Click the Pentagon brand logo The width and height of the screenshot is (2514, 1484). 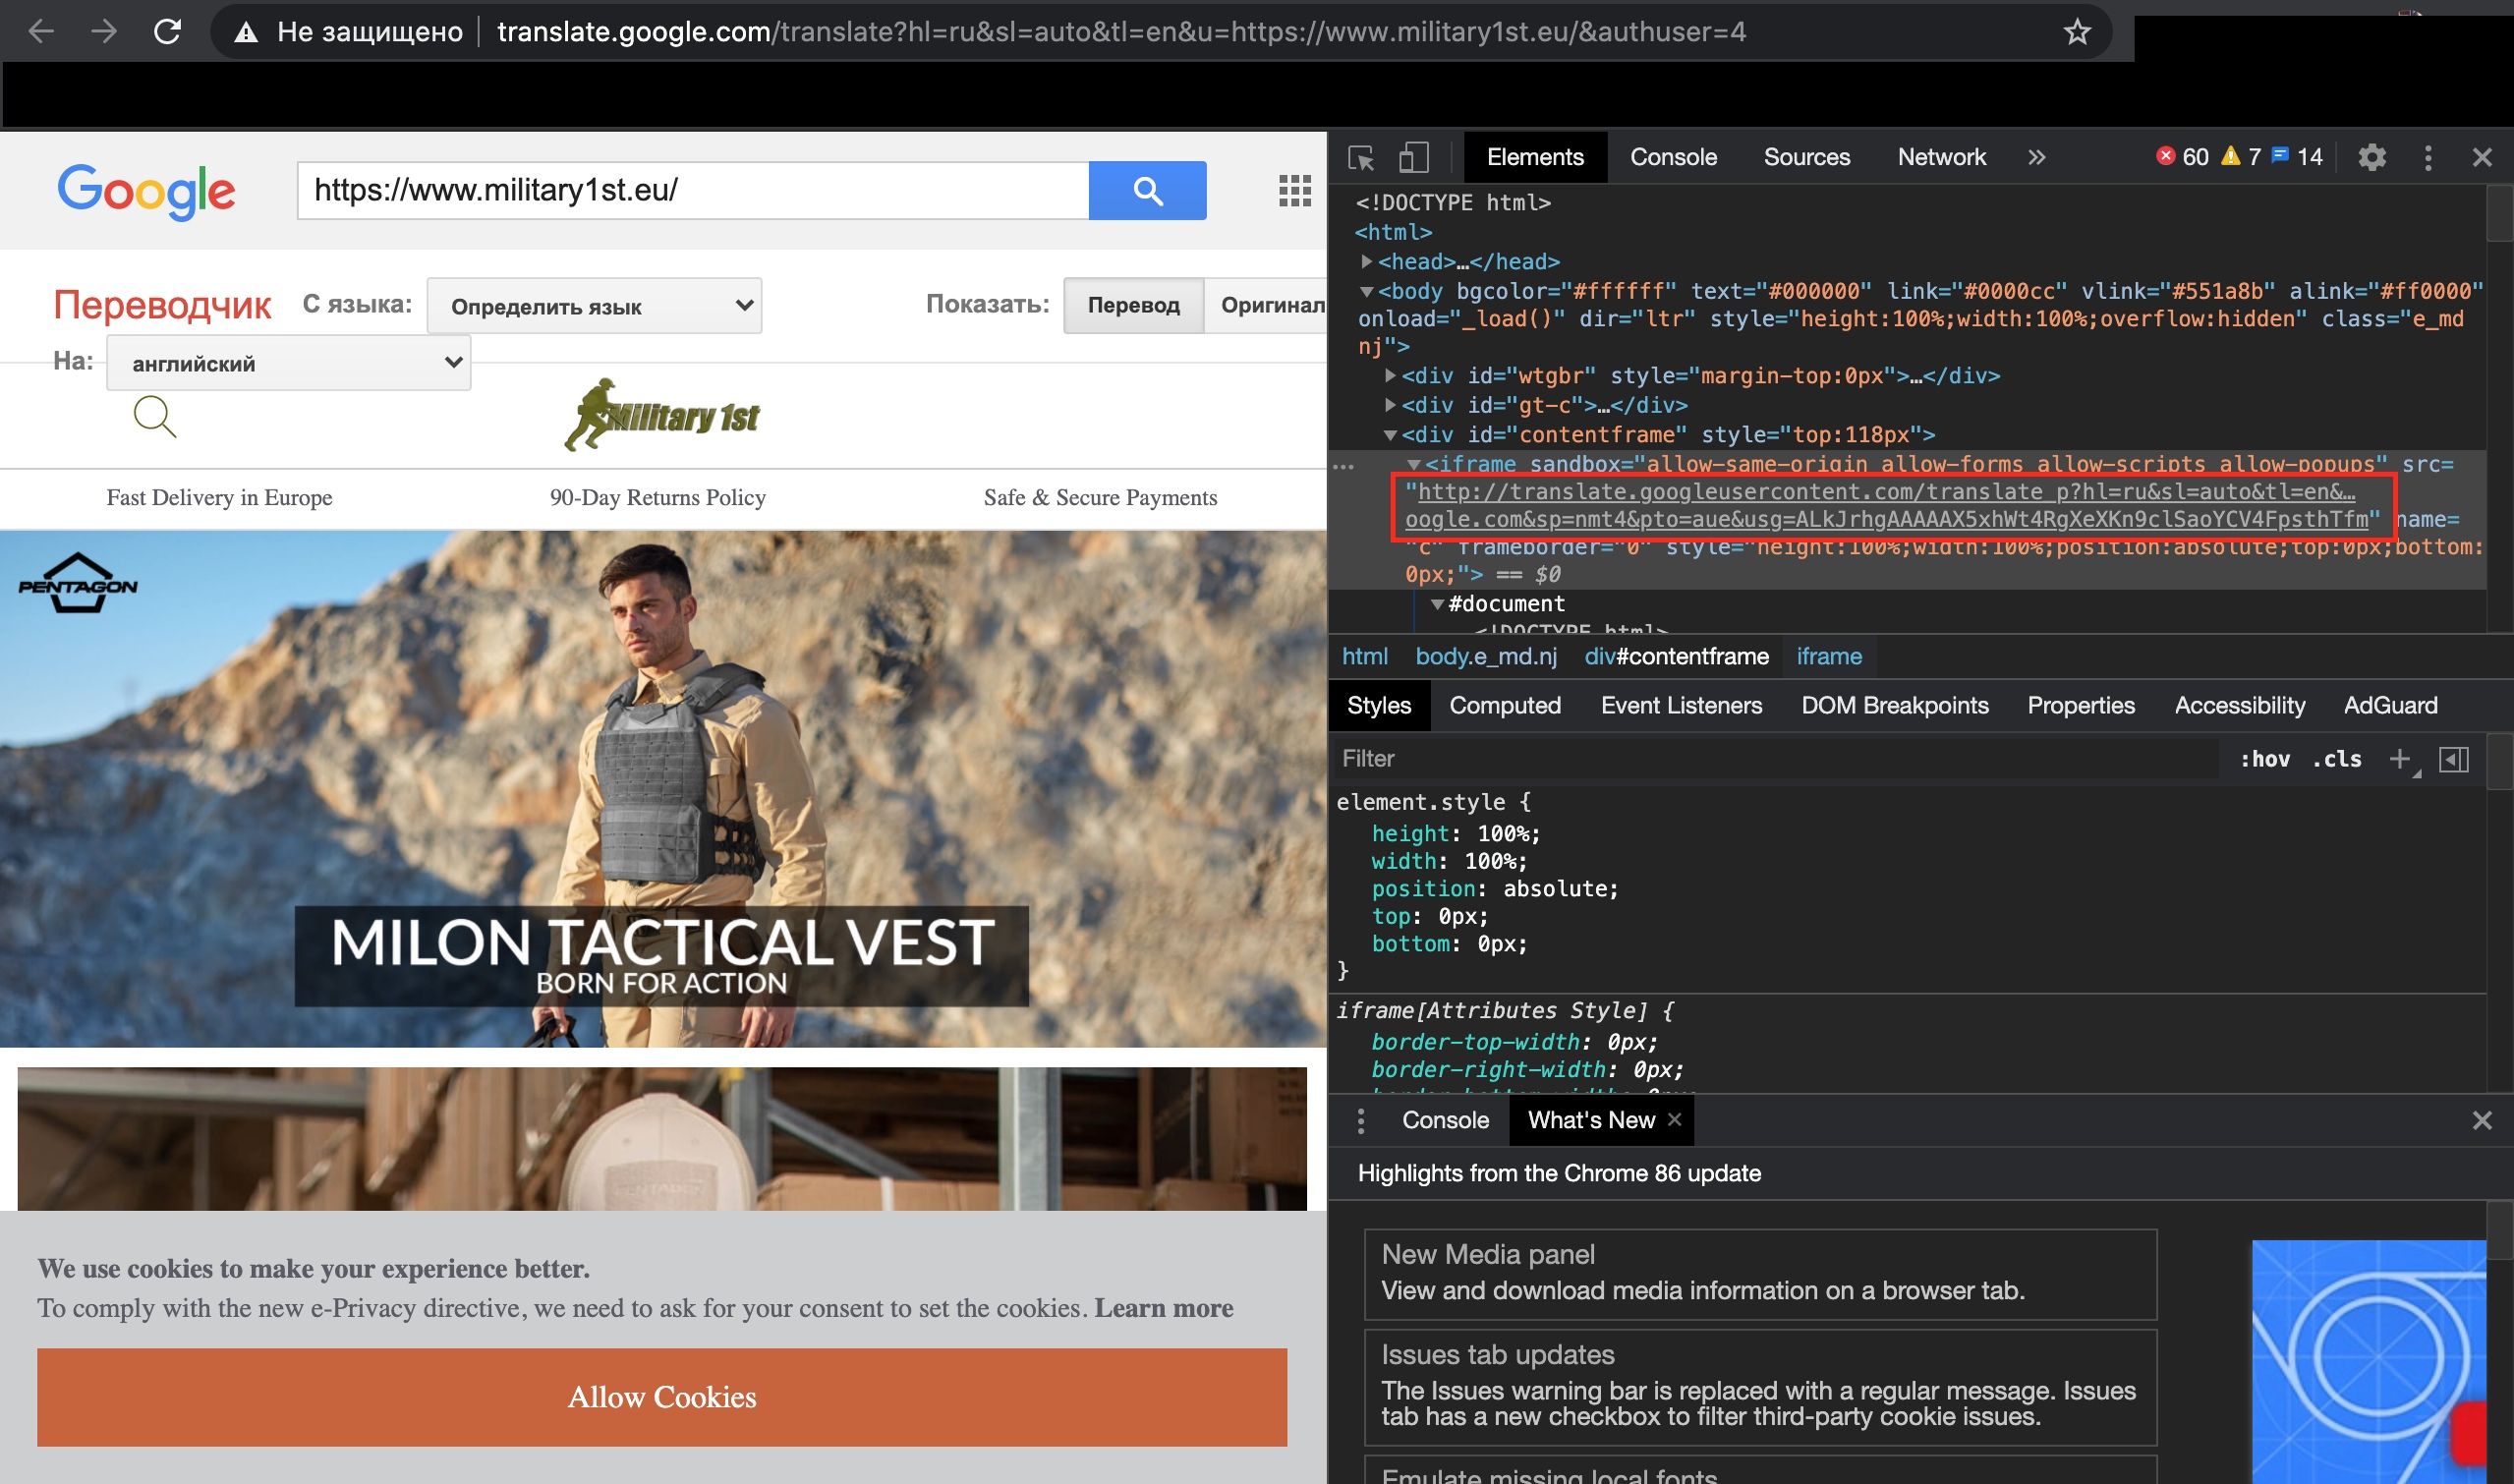[78, 582]
